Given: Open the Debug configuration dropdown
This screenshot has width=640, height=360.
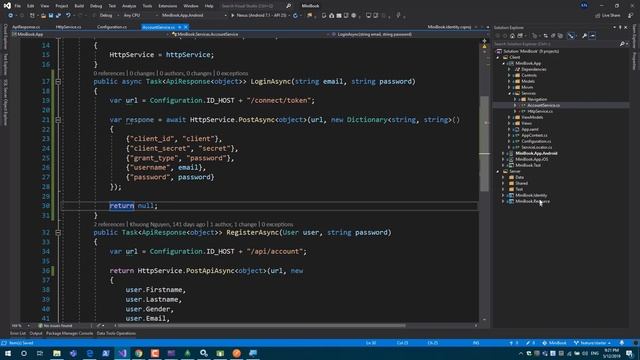Looking at the screenshot, I should tap(108, 16).
